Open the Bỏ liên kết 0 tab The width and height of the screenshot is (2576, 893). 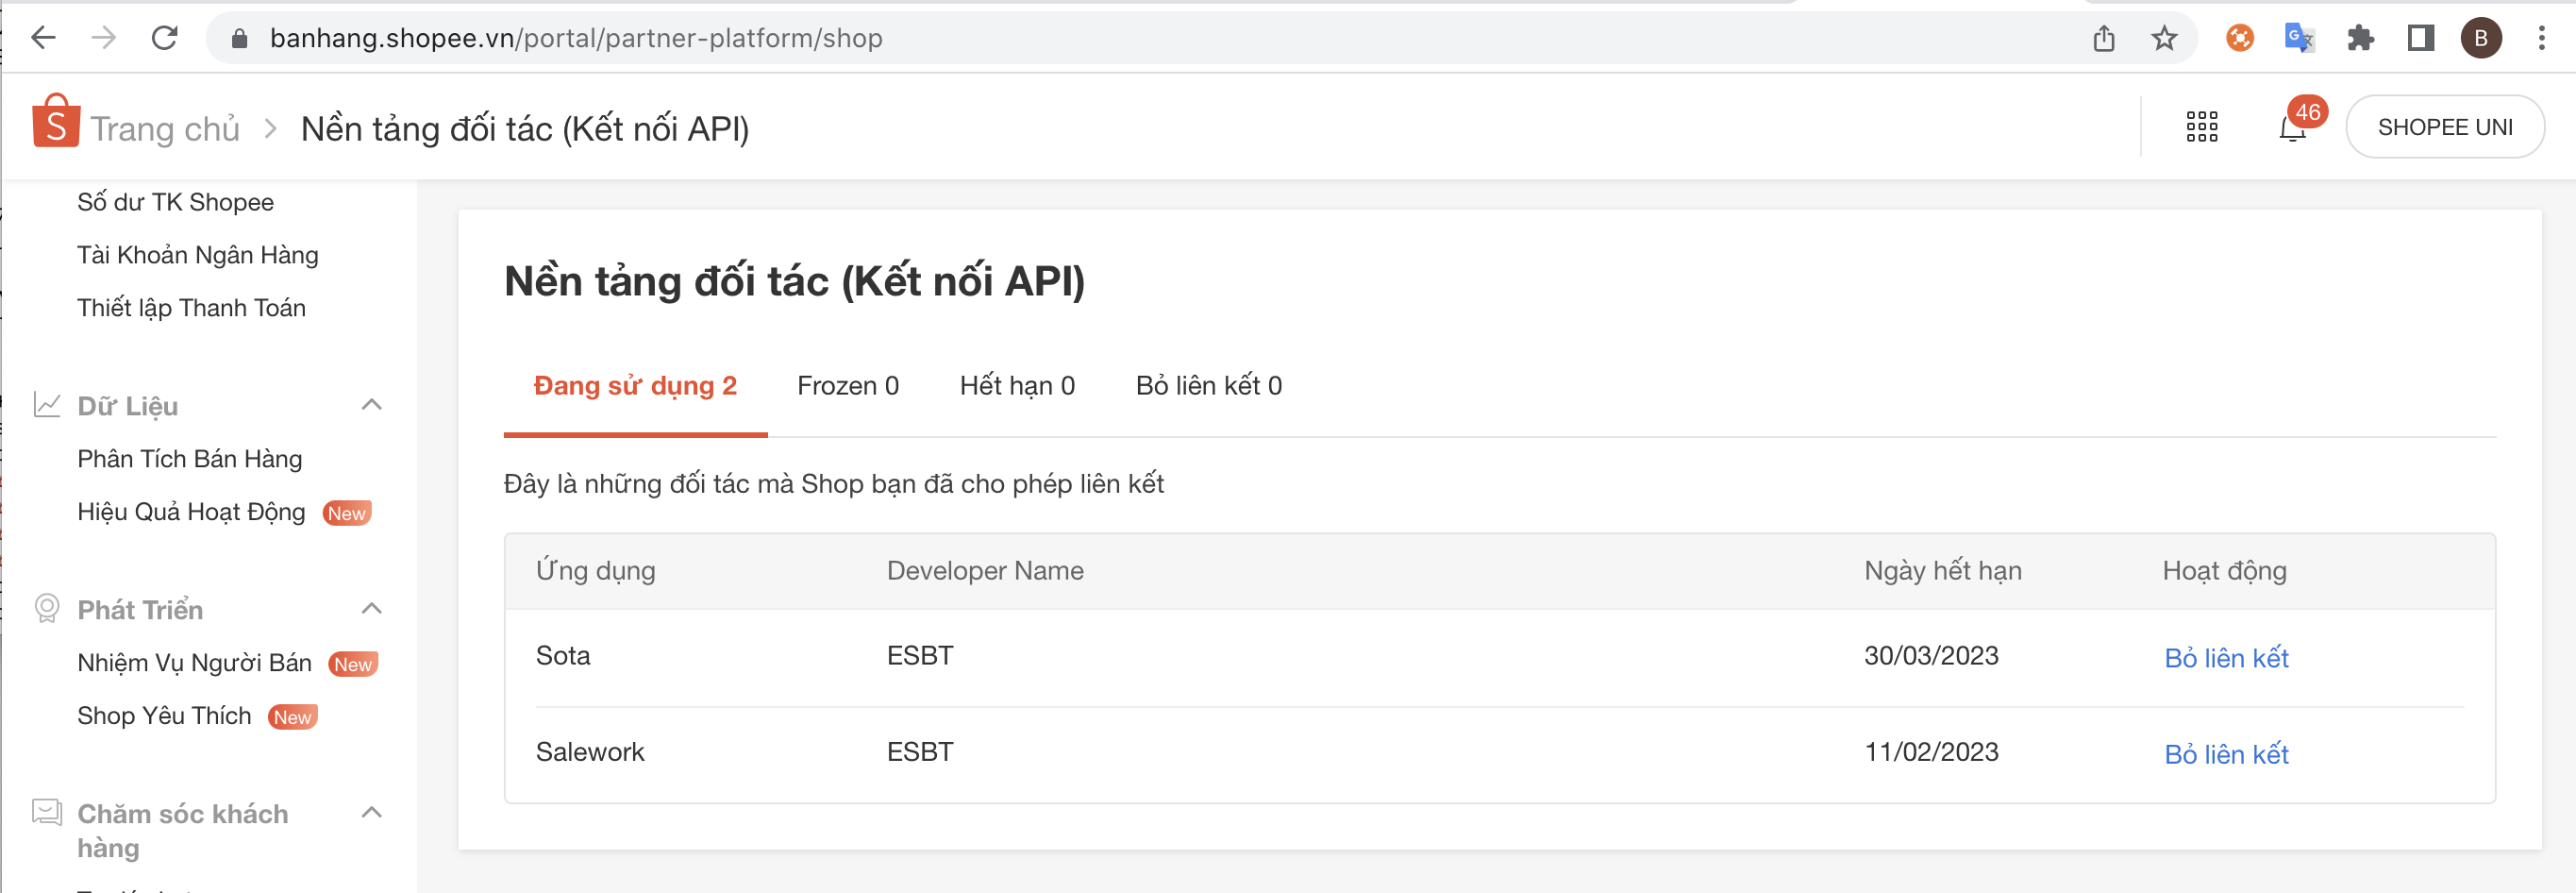[1208, 386]
